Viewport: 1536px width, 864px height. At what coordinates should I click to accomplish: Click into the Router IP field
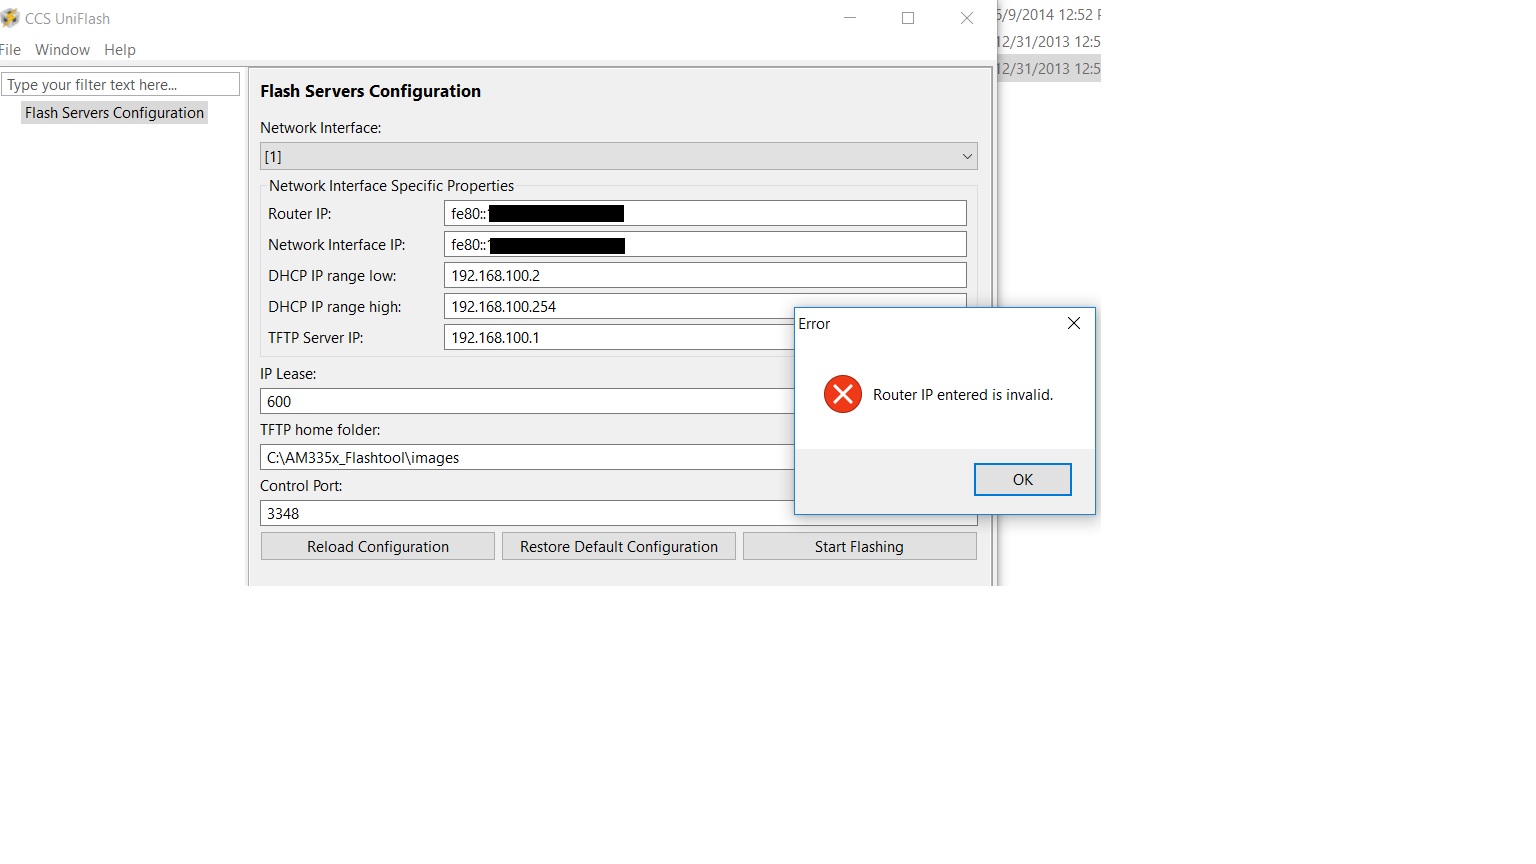pos(705,213)
